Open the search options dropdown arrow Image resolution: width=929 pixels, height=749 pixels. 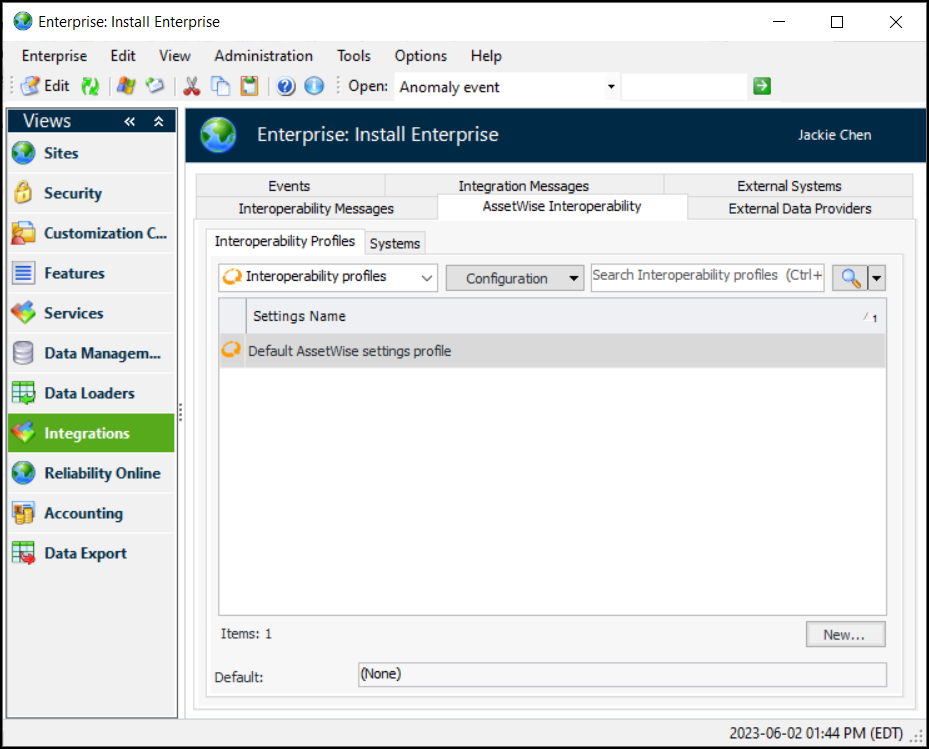click(877, 278)
